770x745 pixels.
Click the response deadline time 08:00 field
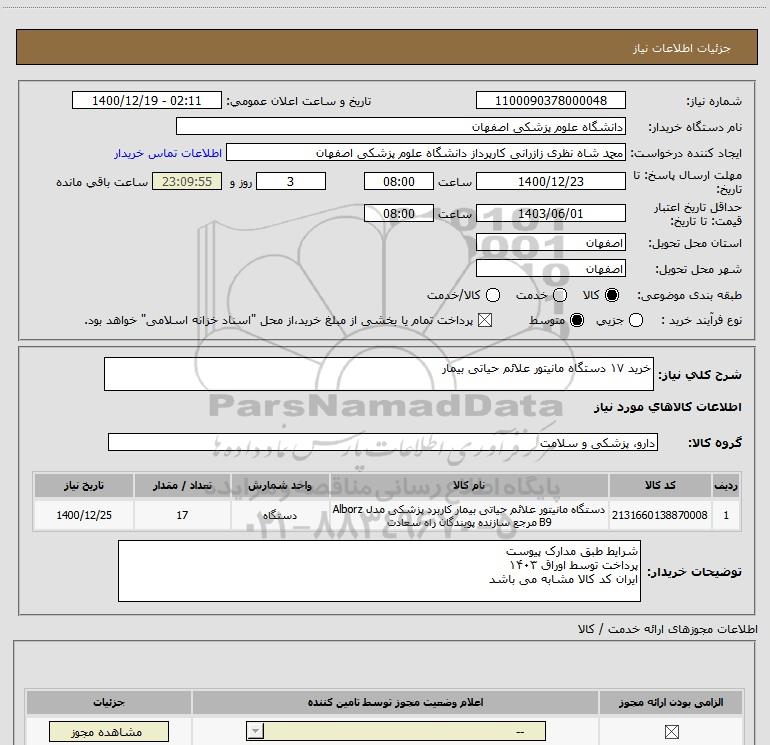click(x=399, y=181)
